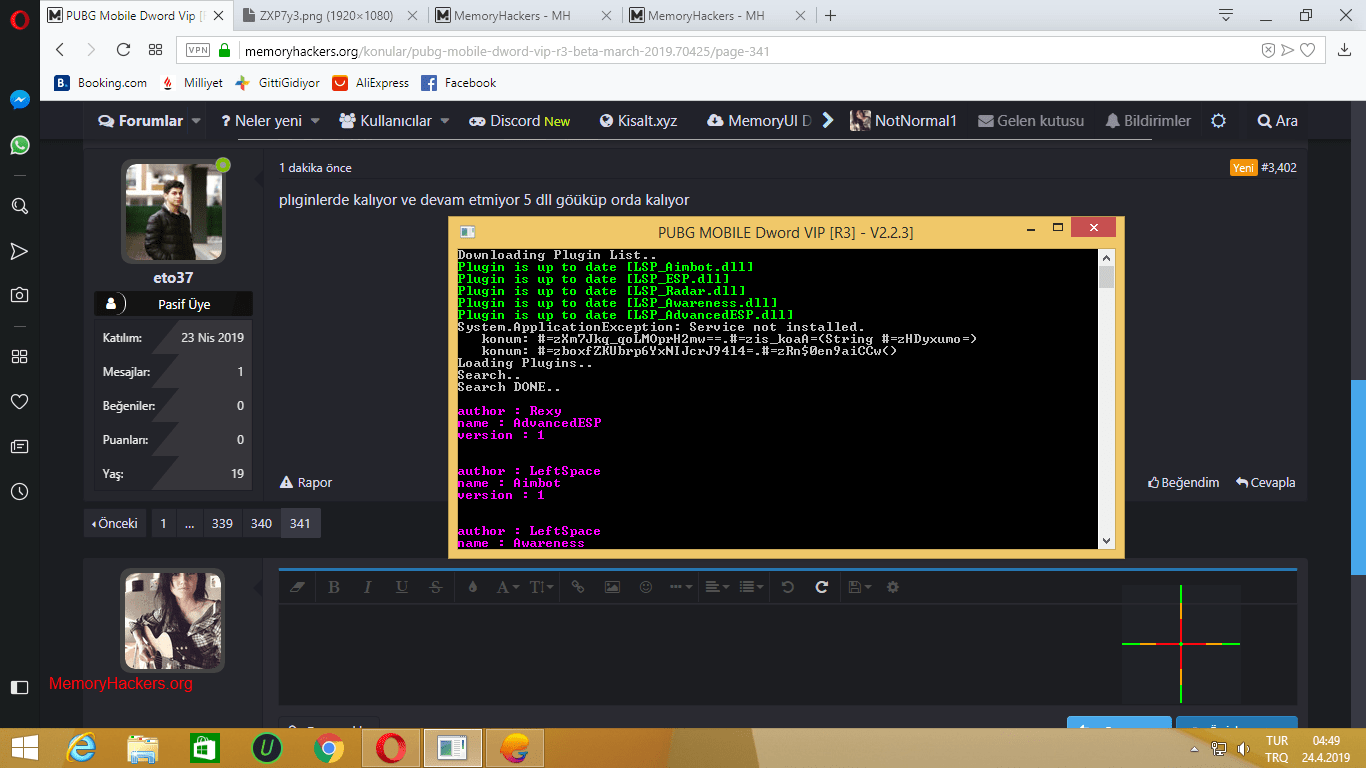Open the smilies picker in the editor
1366x768 pixels.
(x=646, y=587)
